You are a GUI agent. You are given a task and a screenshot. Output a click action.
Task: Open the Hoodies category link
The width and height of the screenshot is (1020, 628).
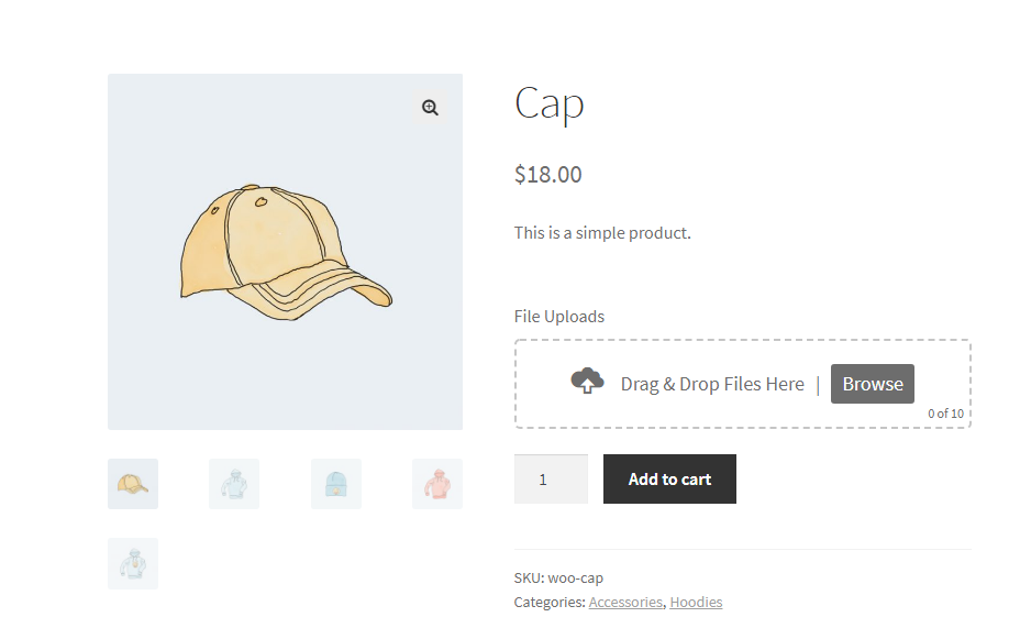coord(697,602)
